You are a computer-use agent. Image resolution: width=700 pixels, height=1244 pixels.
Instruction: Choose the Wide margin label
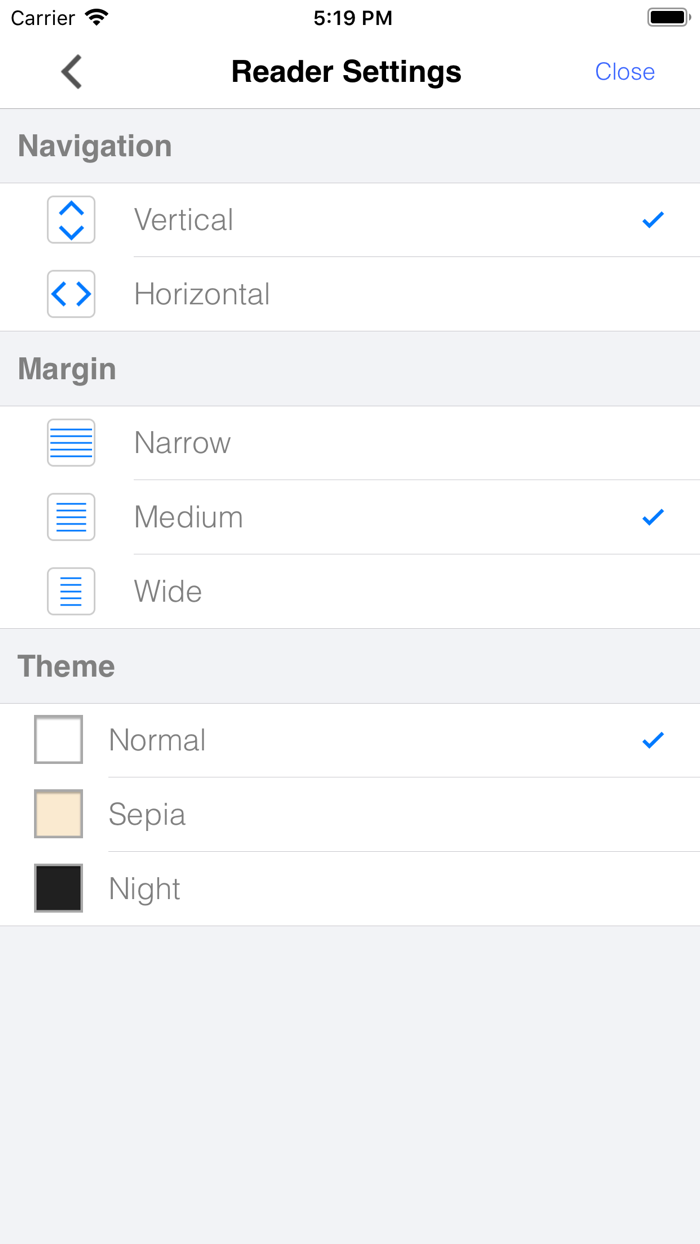point(168,591)
